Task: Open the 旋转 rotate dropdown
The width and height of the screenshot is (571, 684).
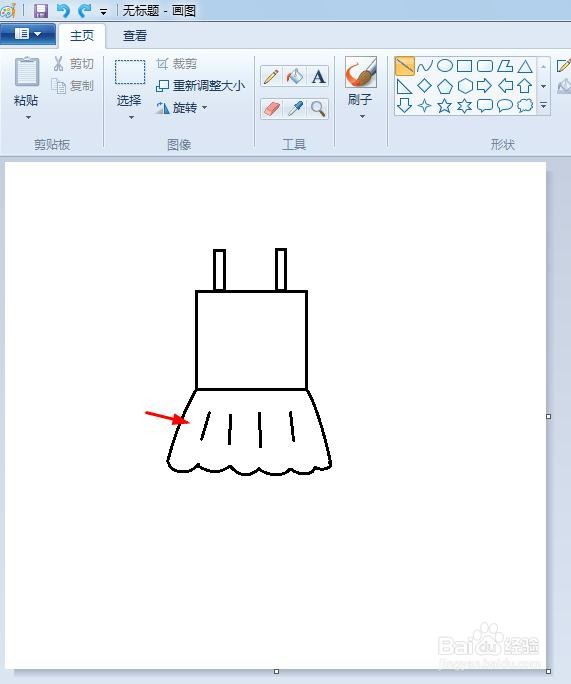Action: click(x=182, y=107)
